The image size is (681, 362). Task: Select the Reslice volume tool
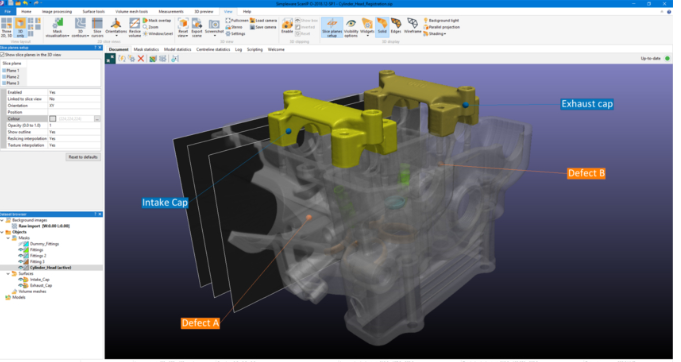point(135,27)
